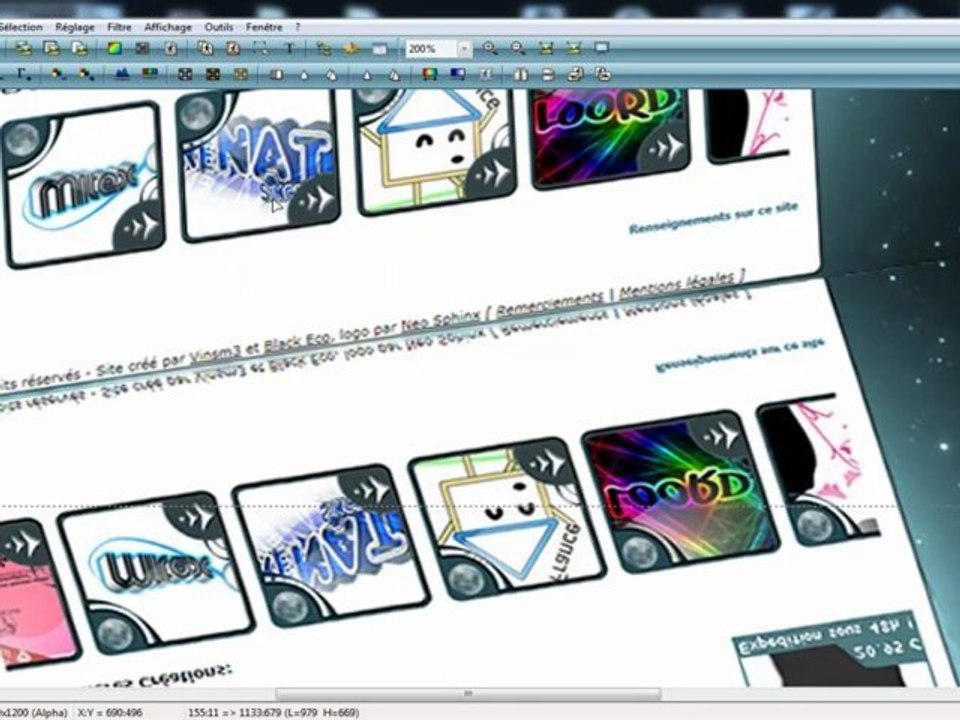Open the Fenêtre menu
Viewport: 960px width, 720px height.
[264, 27]
